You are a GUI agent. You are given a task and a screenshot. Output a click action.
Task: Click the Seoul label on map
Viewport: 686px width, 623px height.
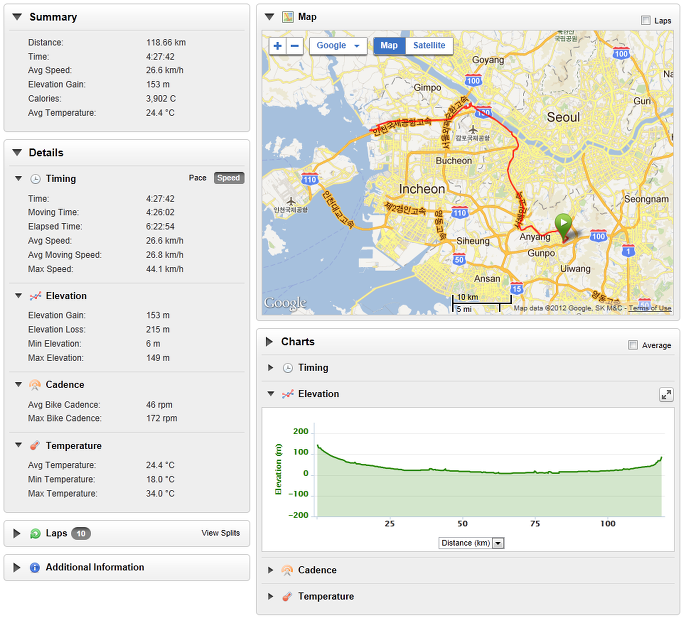(x=563, y=117)
